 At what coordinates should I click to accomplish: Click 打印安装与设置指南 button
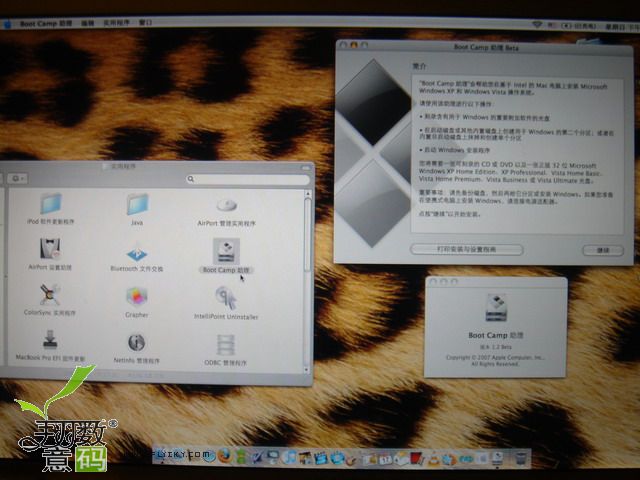[x=466, y=249]
